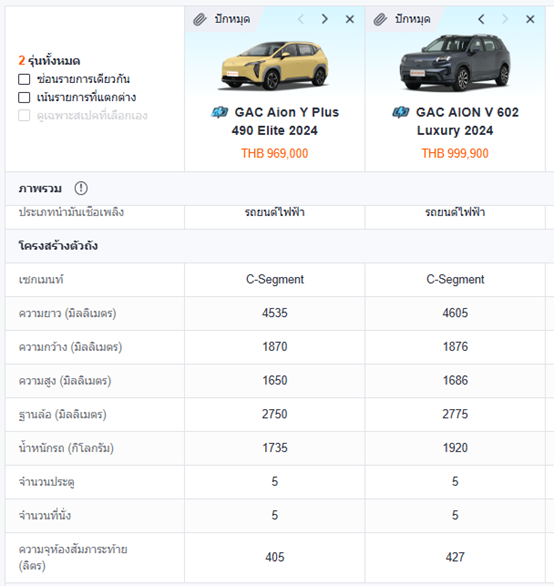Click the EV badge icon next to Aion Y Plus

219,112
